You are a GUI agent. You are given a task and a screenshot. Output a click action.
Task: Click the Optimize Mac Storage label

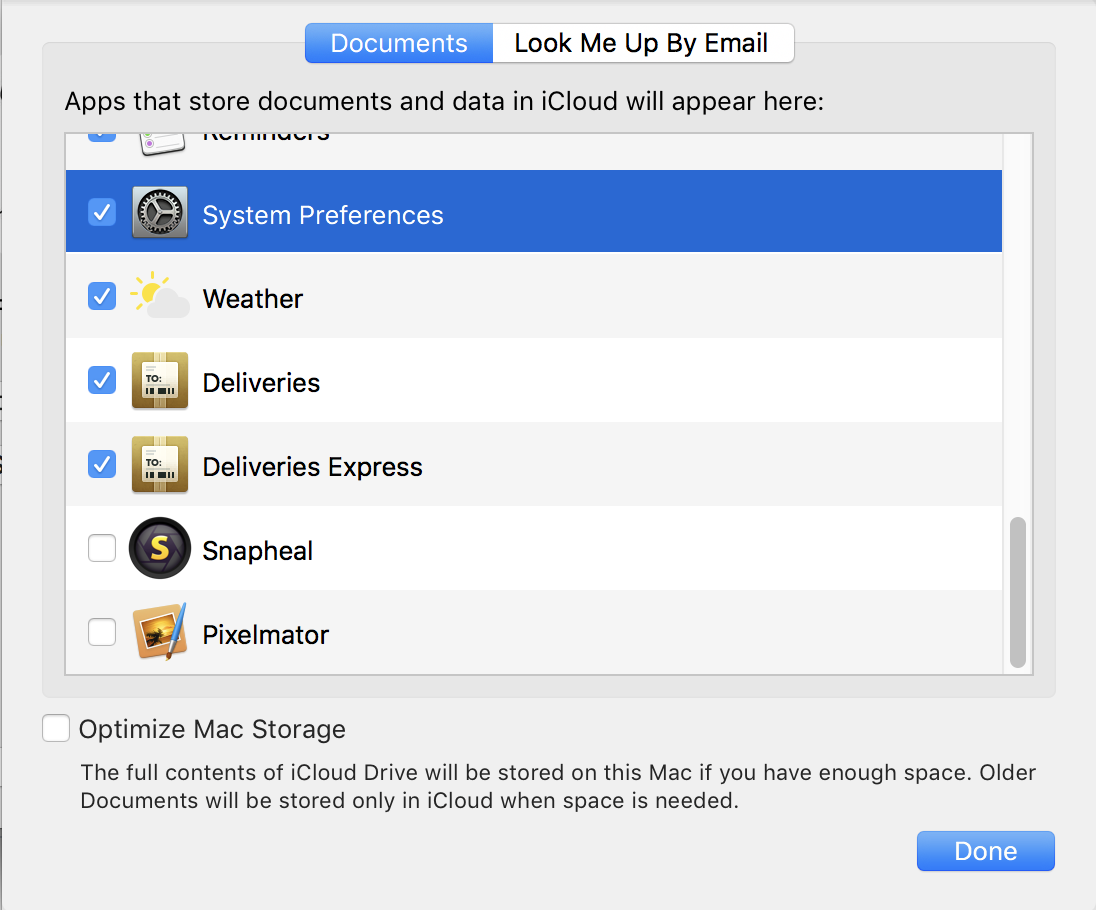[212, 729]
